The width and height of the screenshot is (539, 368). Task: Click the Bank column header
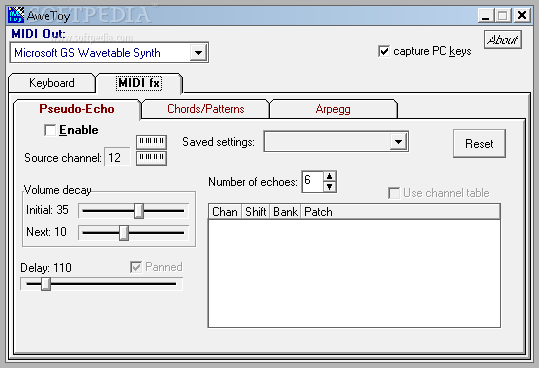[x=285, y=212]
